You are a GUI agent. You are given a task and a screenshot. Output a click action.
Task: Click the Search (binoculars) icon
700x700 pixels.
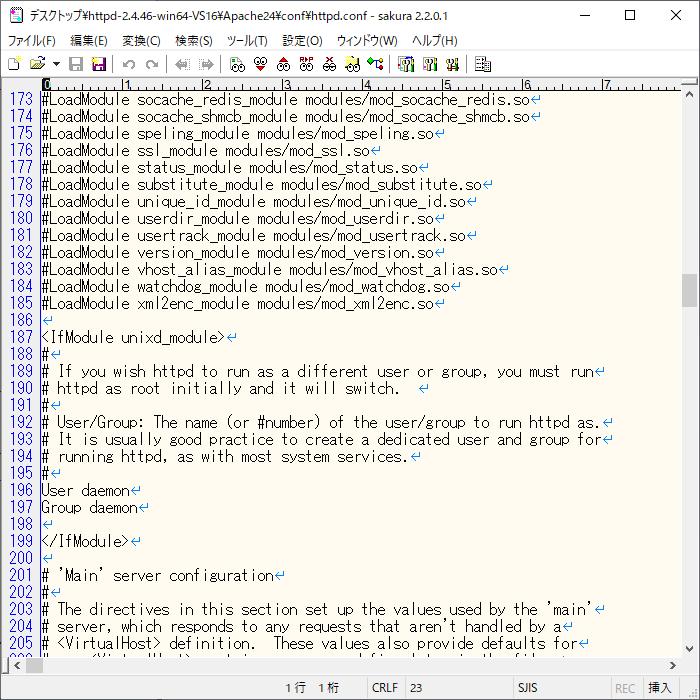[x=237, y=64]
